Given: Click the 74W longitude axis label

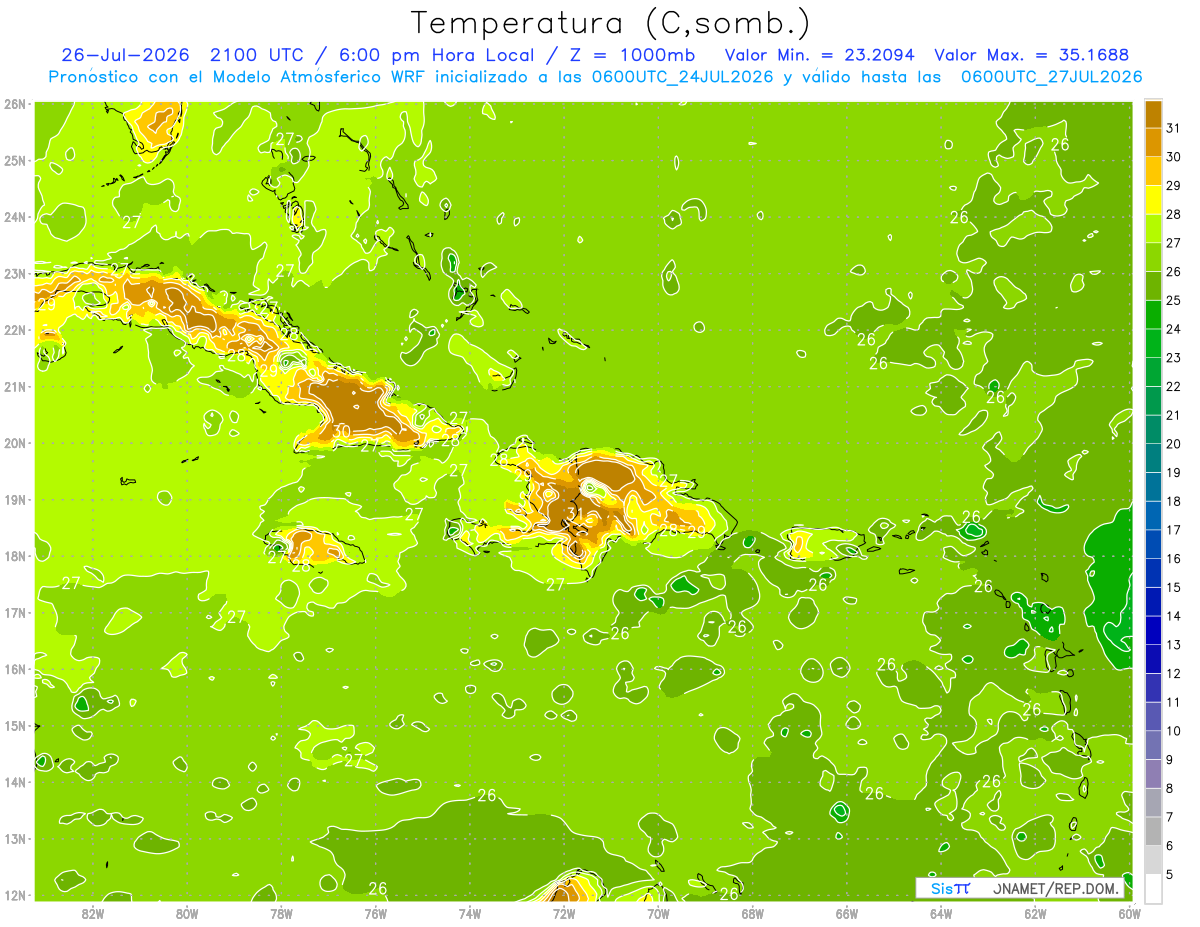Looking at the screenshot, I should 470,912.
